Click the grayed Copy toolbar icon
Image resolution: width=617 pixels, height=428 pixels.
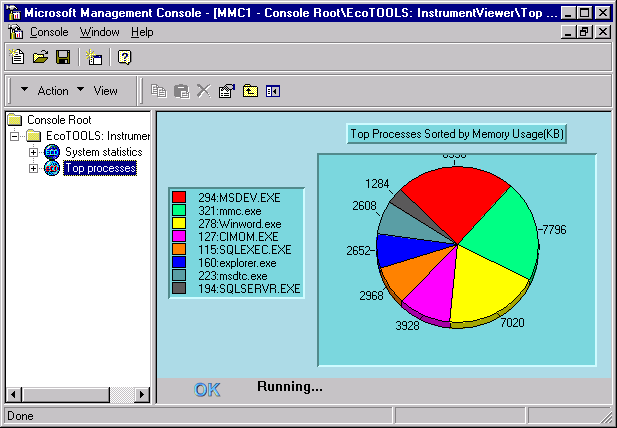(159, 91)
